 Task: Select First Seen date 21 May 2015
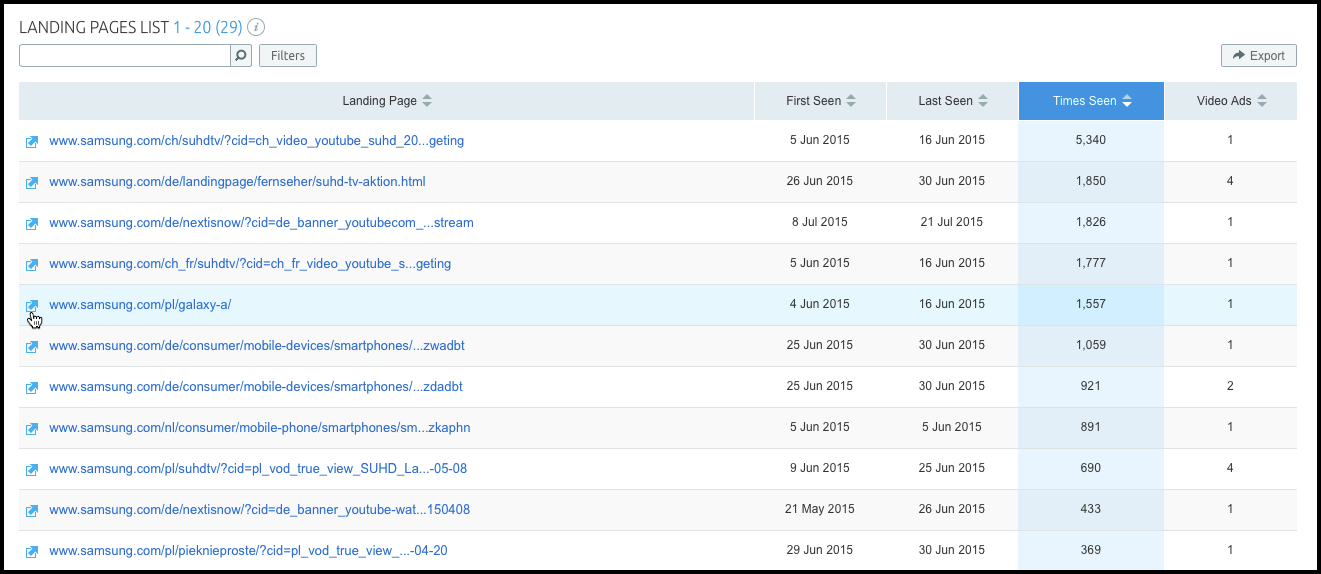(820, 509)
